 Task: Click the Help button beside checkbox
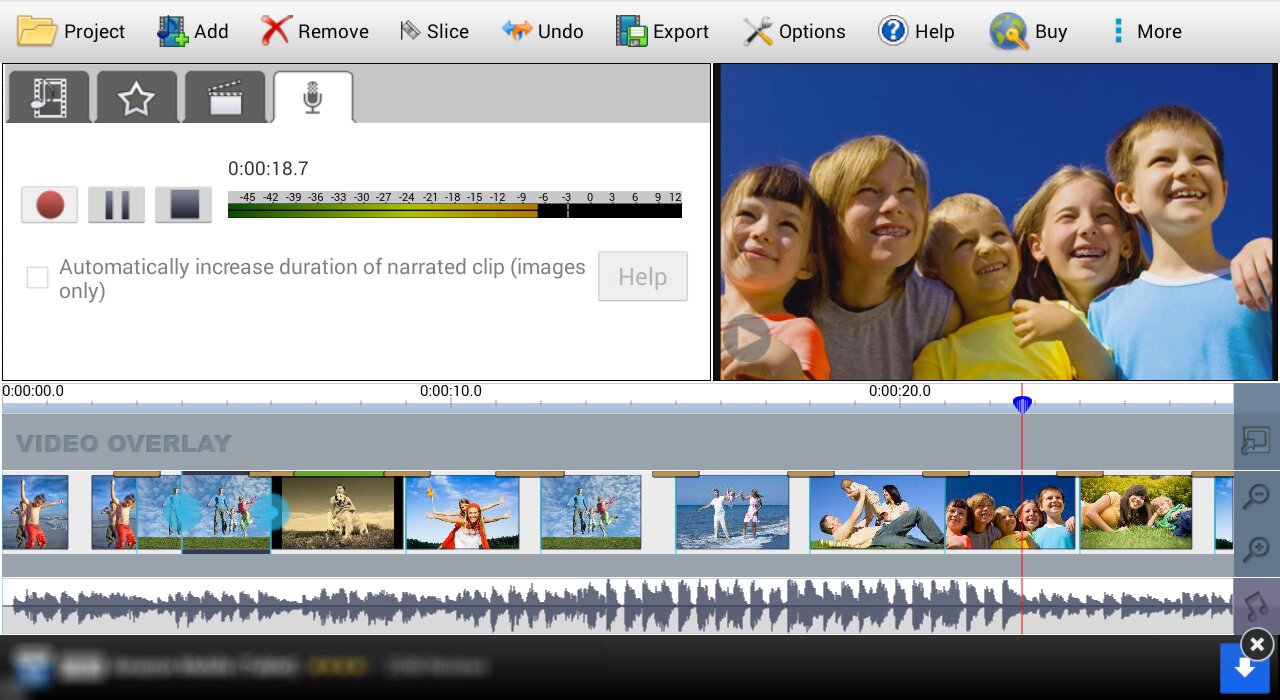tap(642, 276)
